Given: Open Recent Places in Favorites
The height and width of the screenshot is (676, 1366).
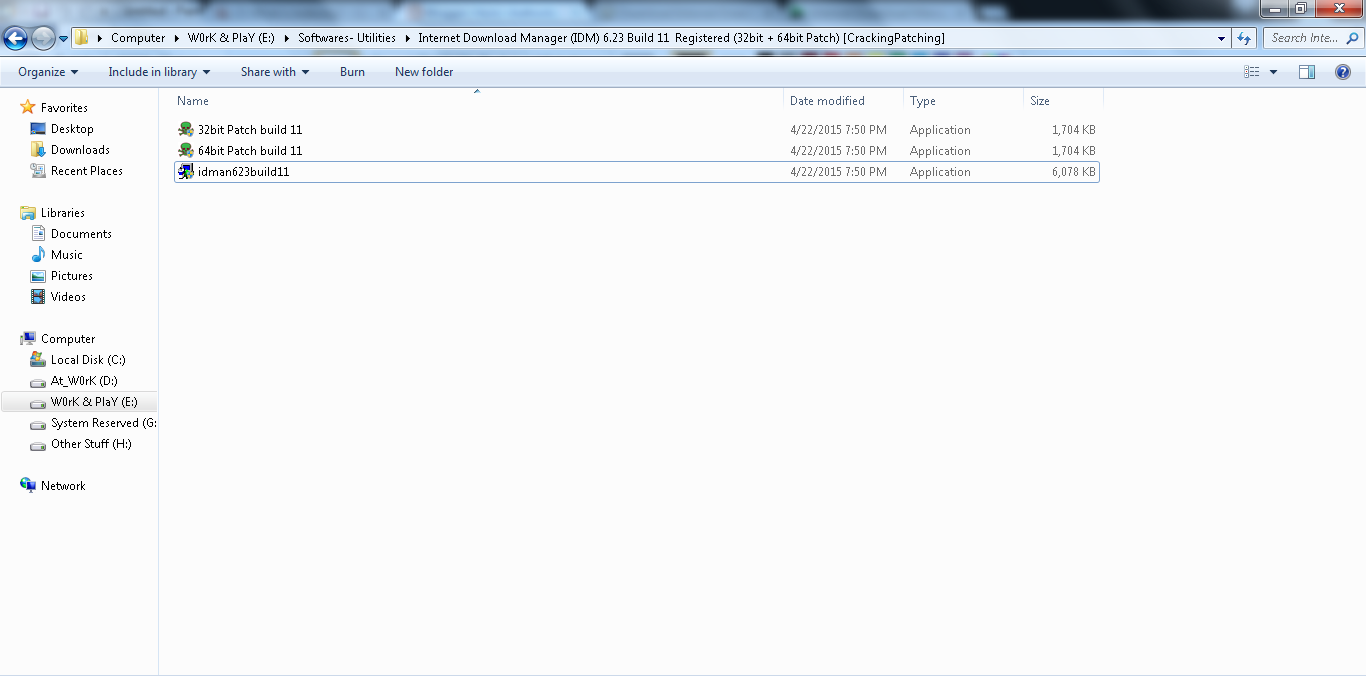Looking at the screenshot, I should pyautogui.click(x=87, y=171).
